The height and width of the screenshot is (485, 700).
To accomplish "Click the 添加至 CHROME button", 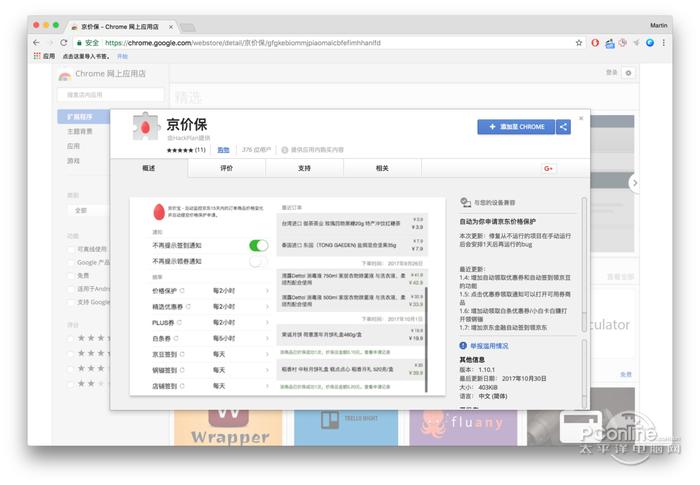I will pyautogui.click(x=516, y=127).
